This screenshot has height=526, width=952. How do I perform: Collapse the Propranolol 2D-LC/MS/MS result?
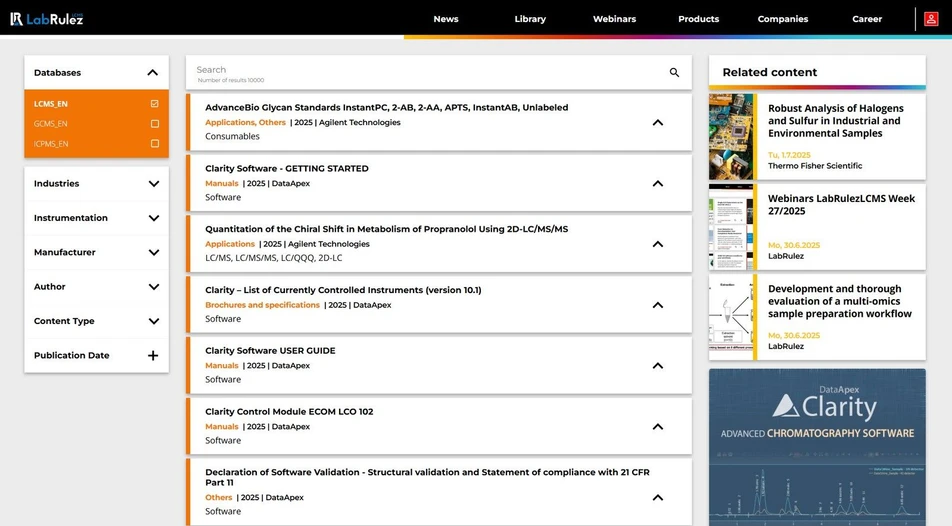coord(658,244)
